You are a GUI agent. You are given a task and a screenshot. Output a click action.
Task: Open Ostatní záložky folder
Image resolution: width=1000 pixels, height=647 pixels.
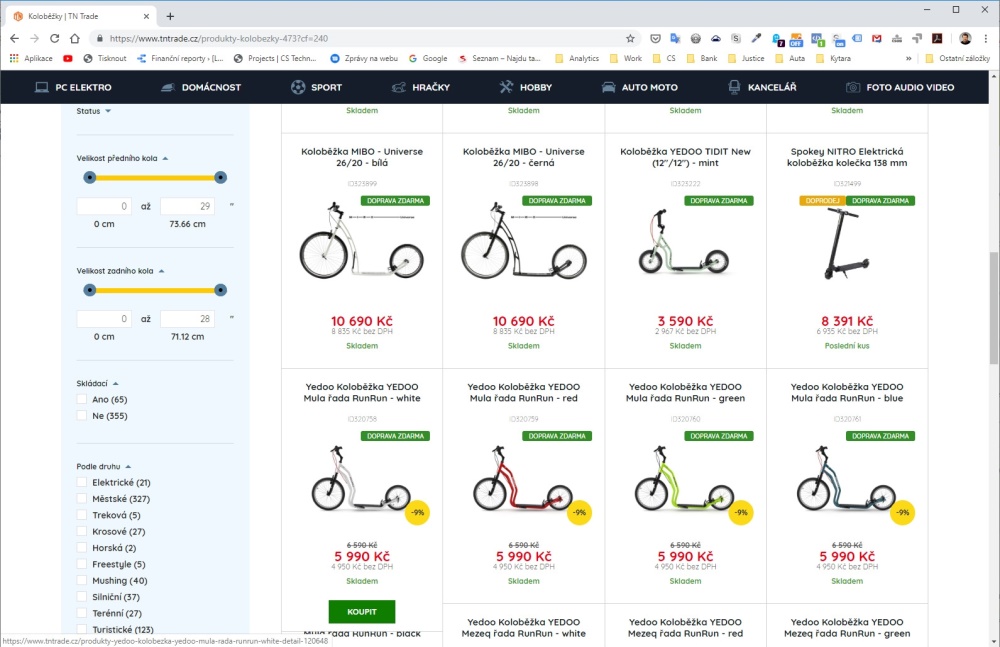957,58
